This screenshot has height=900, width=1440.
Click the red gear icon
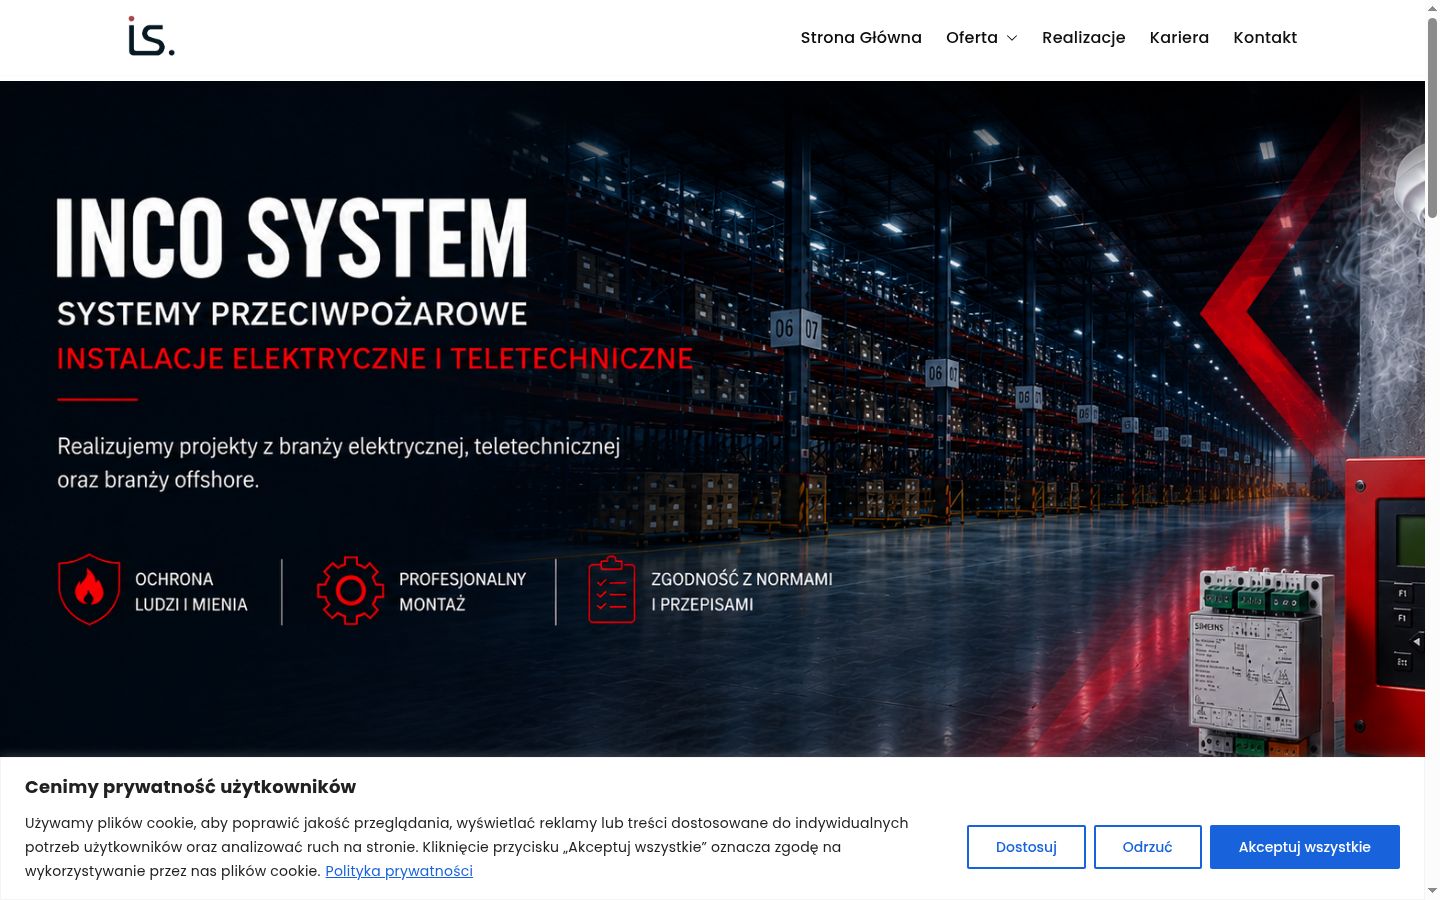pos(350,591)
